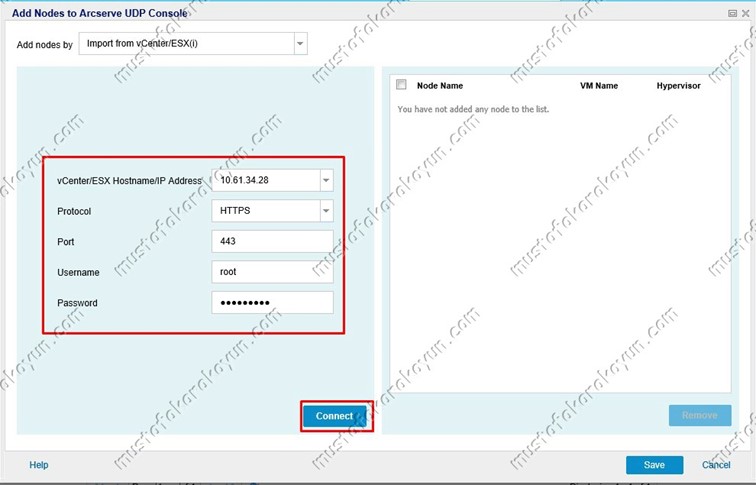Close the Add Nodes dialog
The width and height of the screenshot is (756, 485).
coord(745,13)
